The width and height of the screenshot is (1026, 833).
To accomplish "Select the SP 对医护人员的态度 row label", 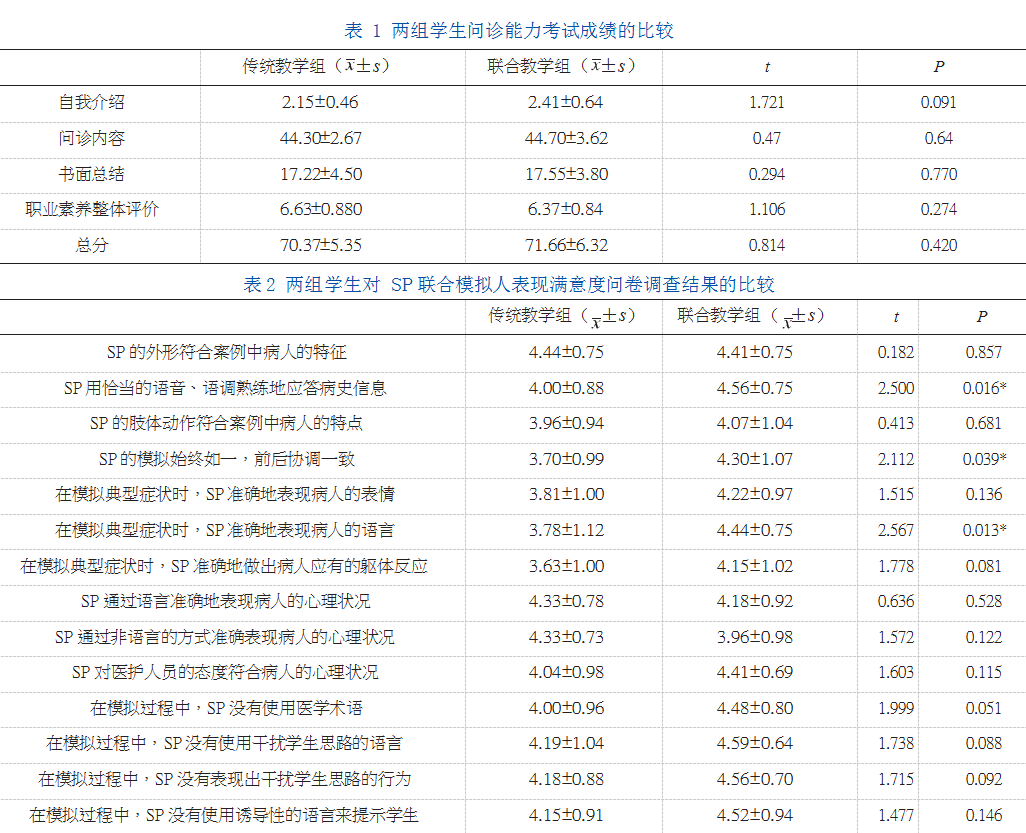I will pyautogui.click(x=225, y=672).
